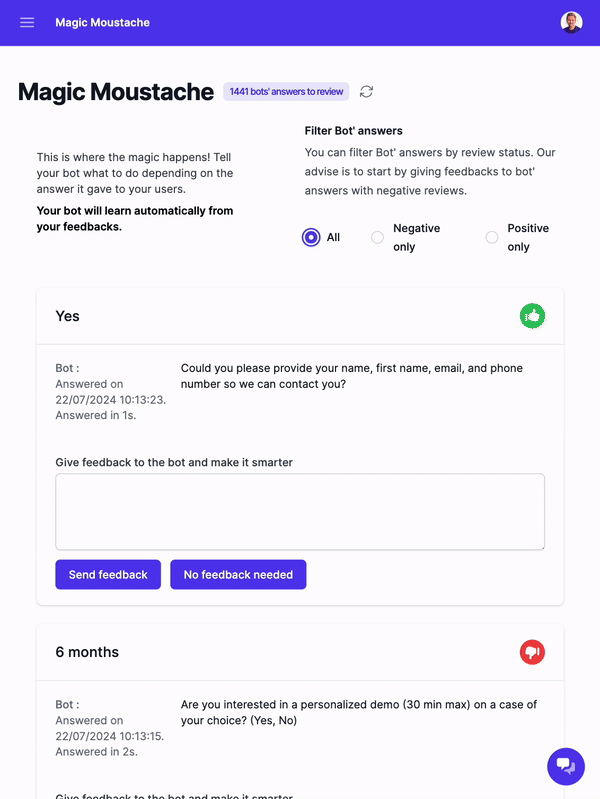The image size is (600, 799).
Task: Click the red thumbs-down icon on 6 months answer
Action: tap(532, 652)
